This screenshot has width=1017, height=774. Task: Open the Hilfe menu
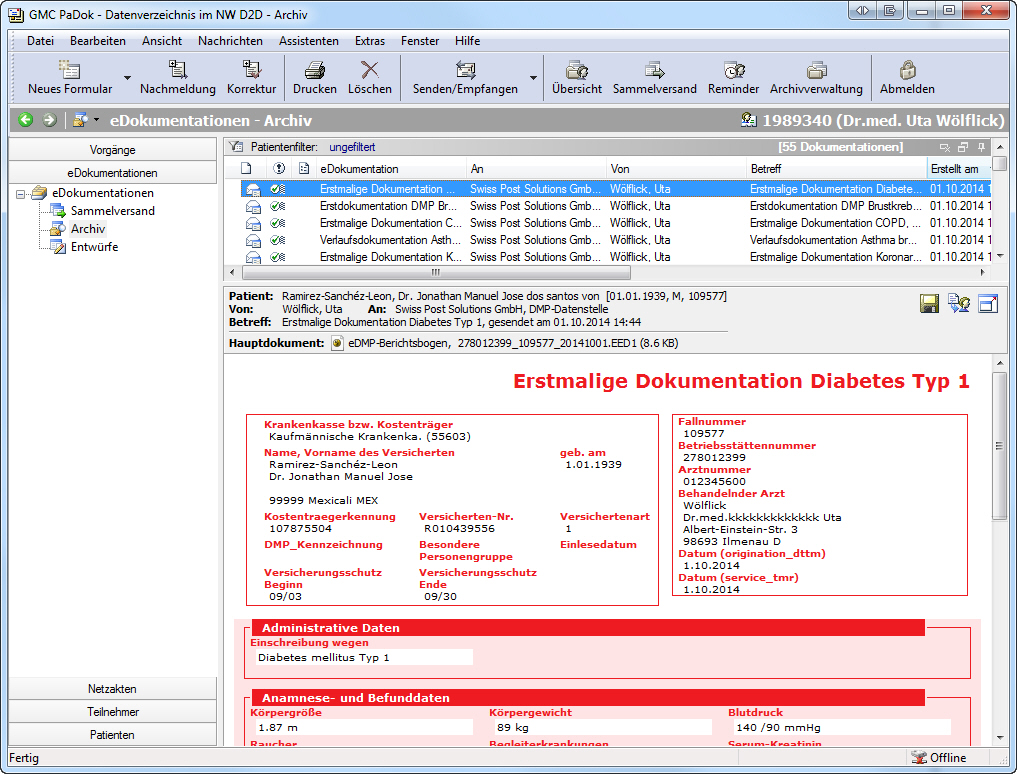(468, 41)
